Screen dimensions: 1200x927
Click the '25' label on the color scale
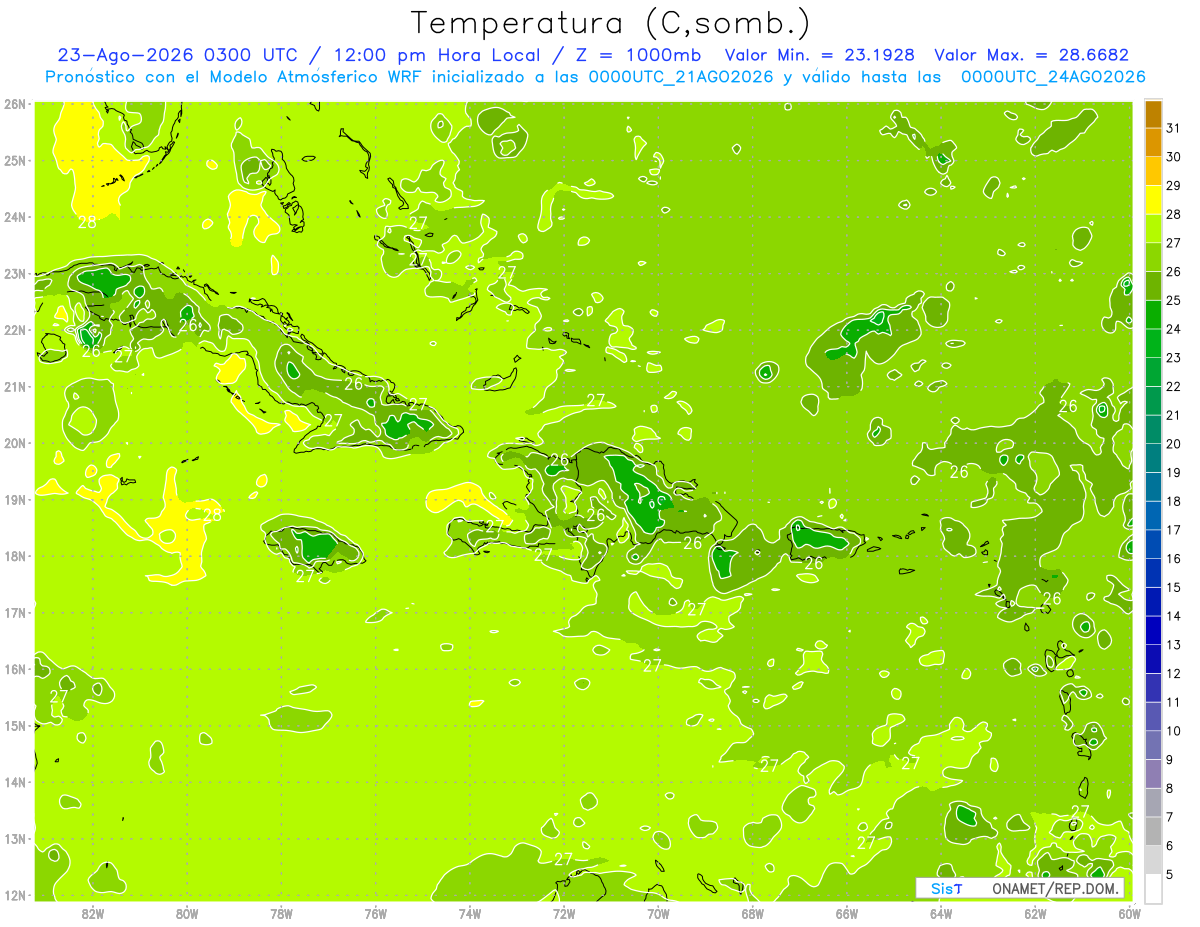coord(1174,300)
